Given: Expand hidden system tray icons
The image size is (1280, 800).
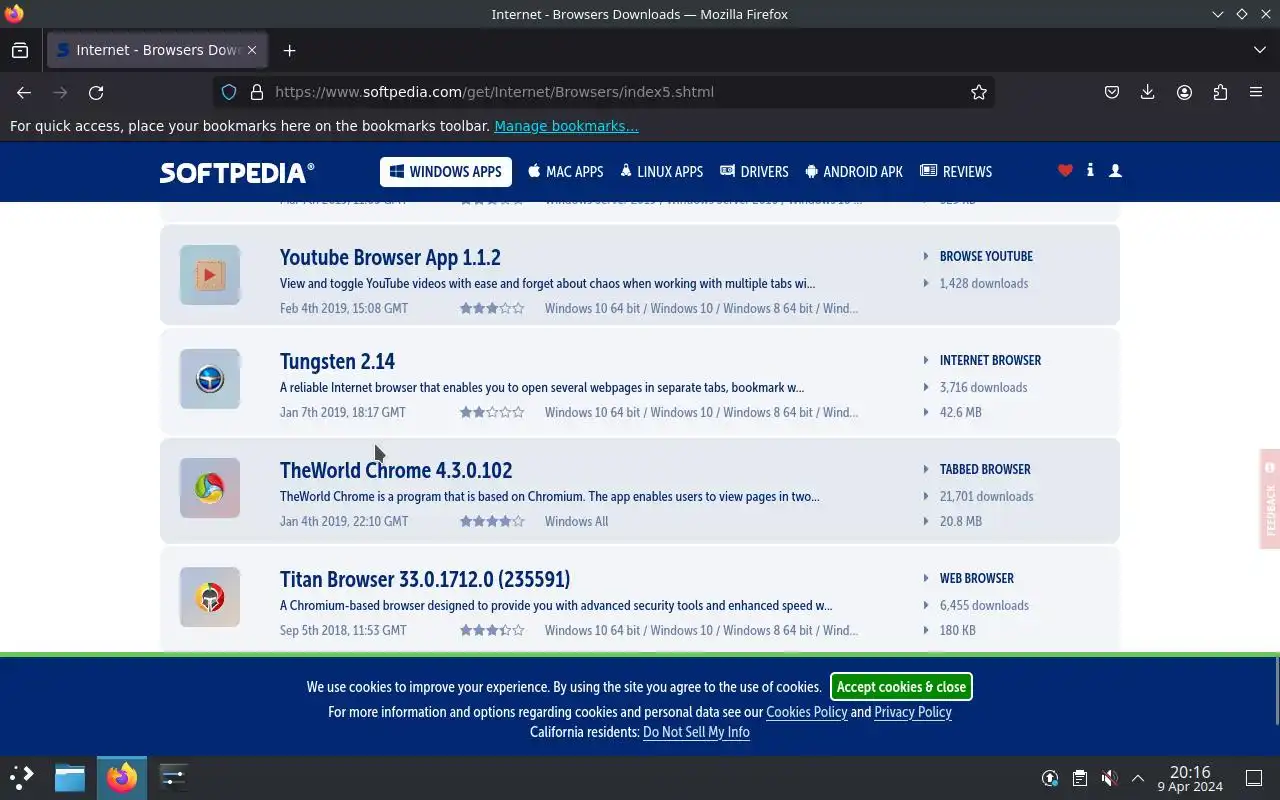Looking at the screenshot, I should pos(1138,778).
